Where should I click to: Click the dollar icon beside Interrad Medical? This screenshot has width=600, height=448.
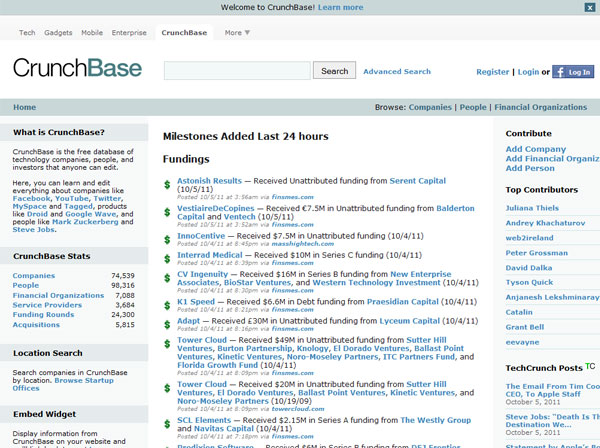167,259
